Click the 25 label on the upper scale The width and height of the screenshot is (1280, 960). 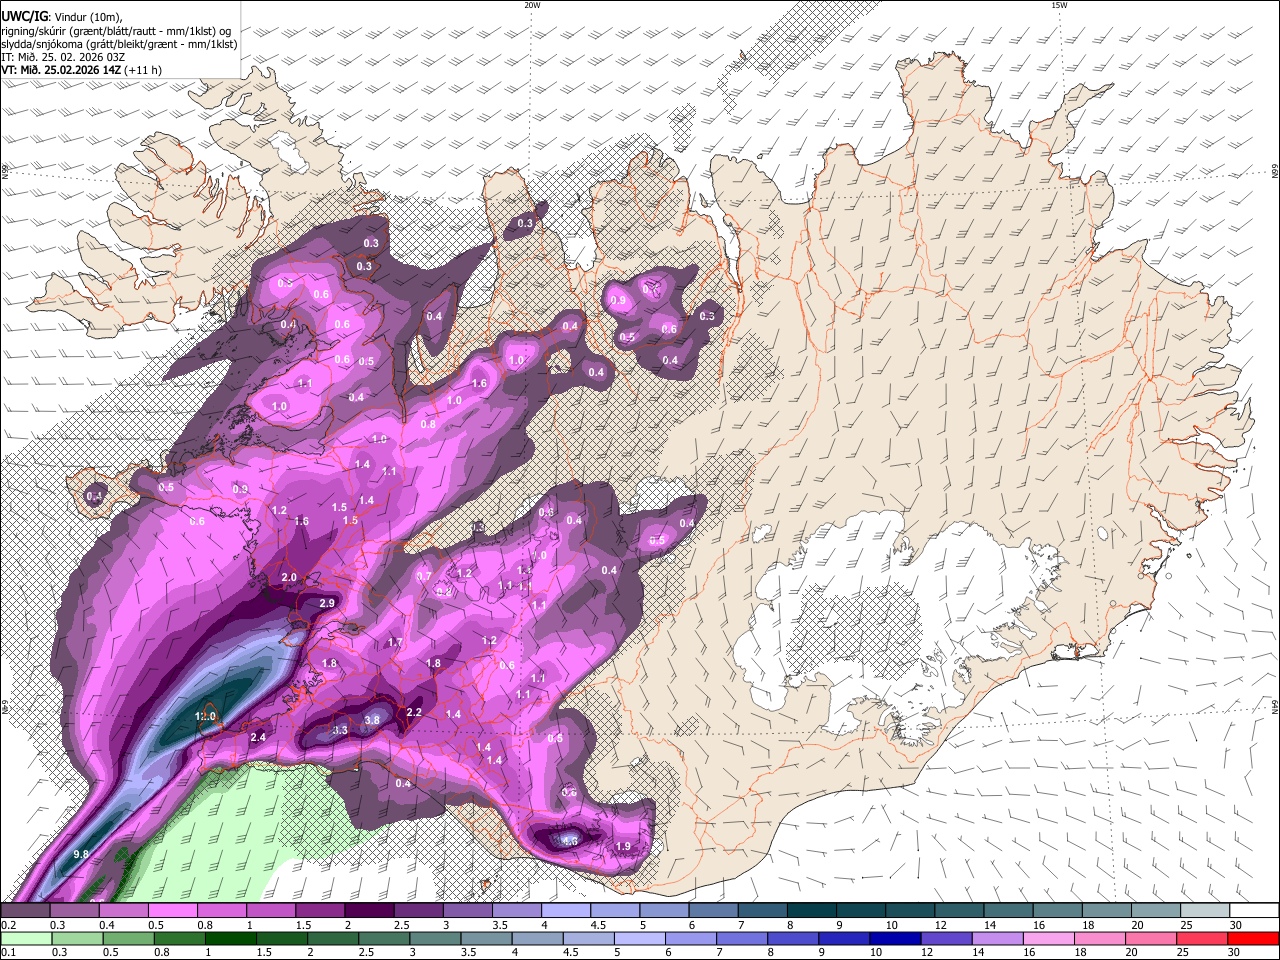click(1185, 924)
